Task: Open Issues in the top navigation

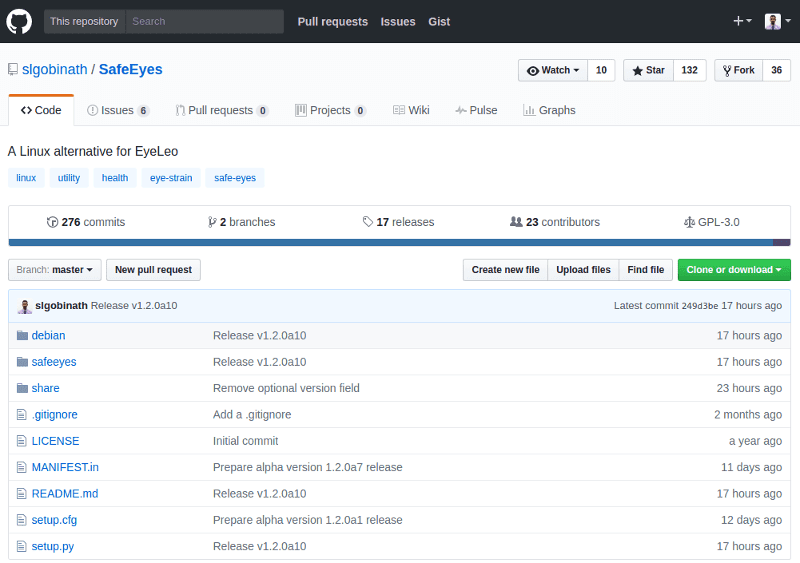Action: [x=398, y=21]
